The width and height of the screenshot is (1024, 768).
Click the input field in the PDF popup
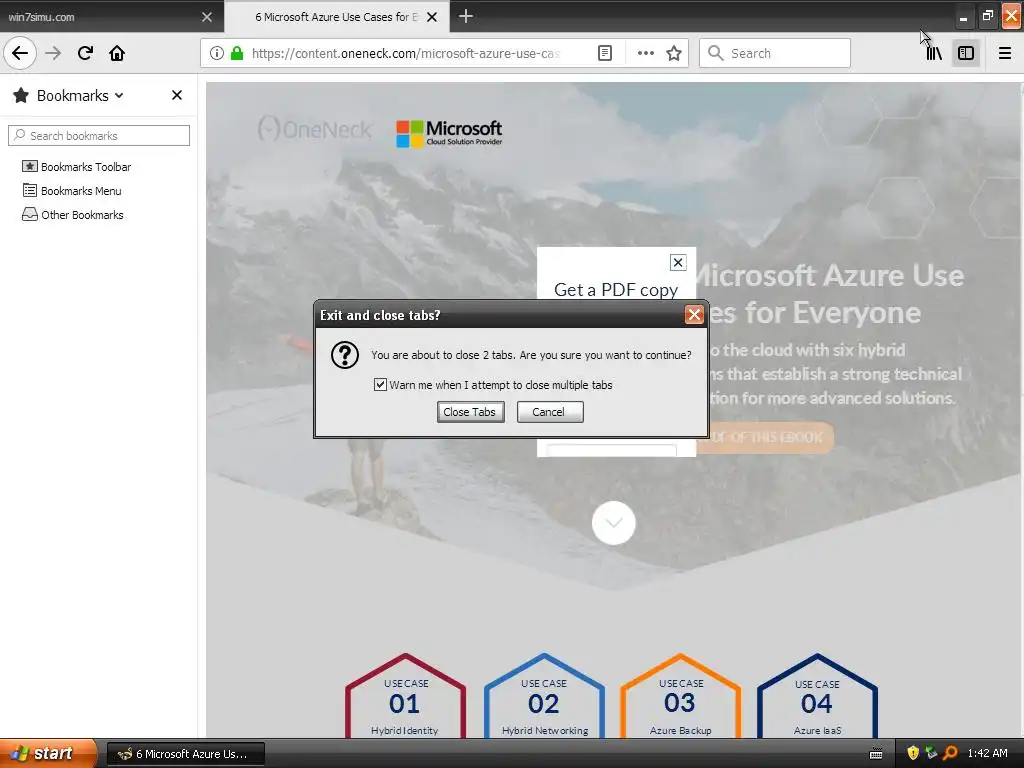[x=611, y=450]
